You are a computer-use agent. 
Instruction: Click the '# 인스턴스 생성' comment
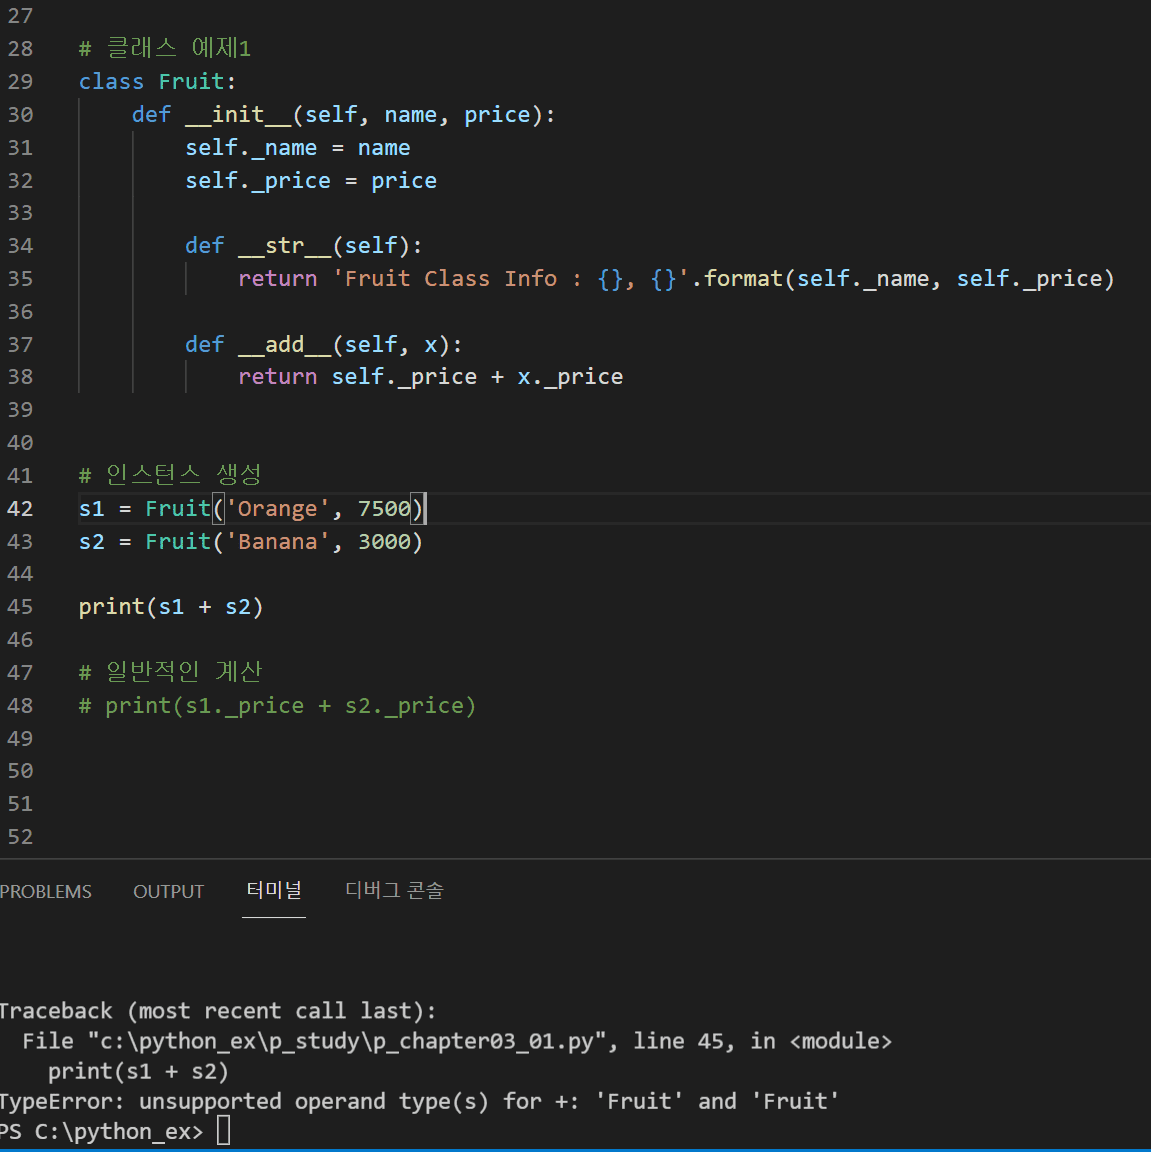[x=170, y=475]
